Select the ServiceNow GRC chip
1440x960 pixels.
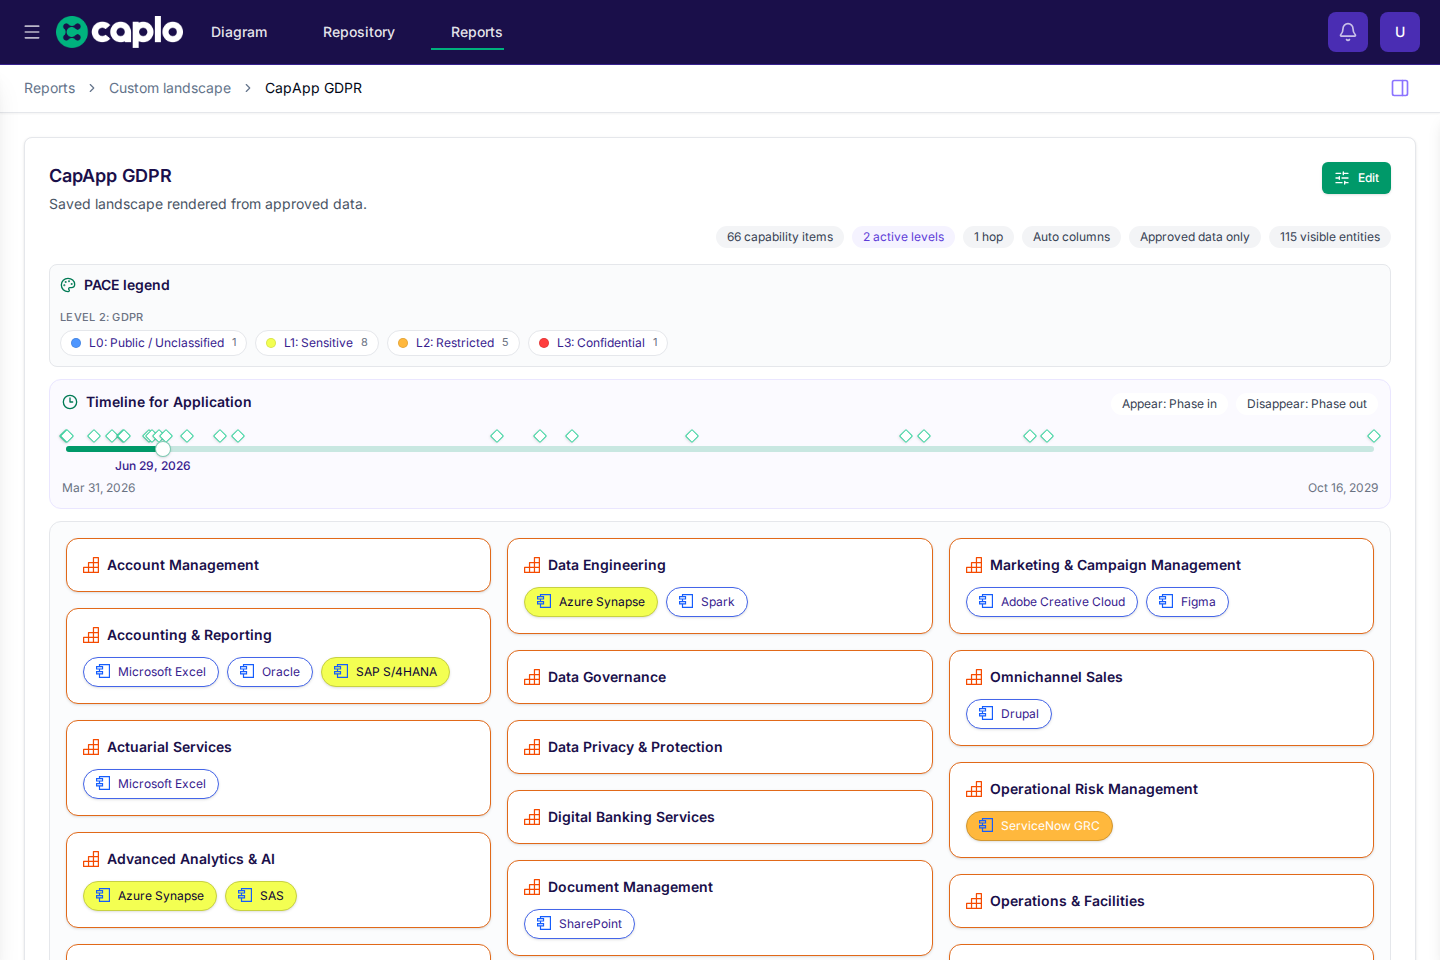(x=1039, y=826)
